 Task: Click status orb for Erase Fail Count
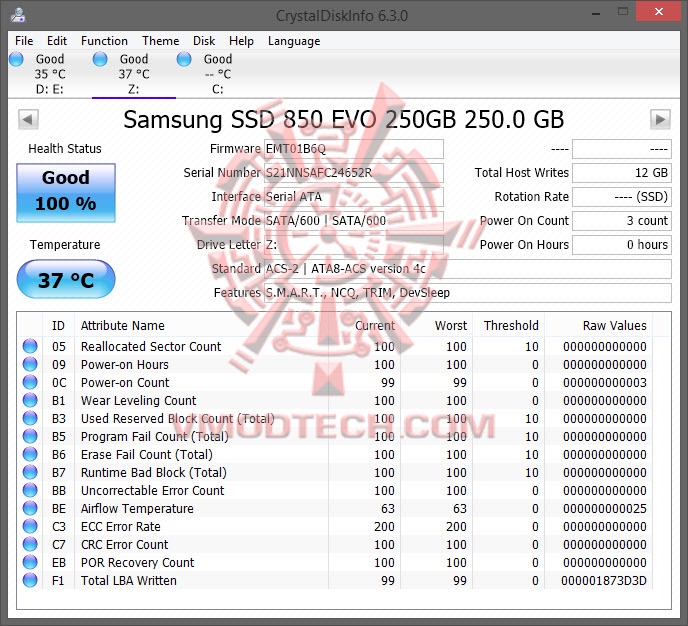tap(30, 454)
